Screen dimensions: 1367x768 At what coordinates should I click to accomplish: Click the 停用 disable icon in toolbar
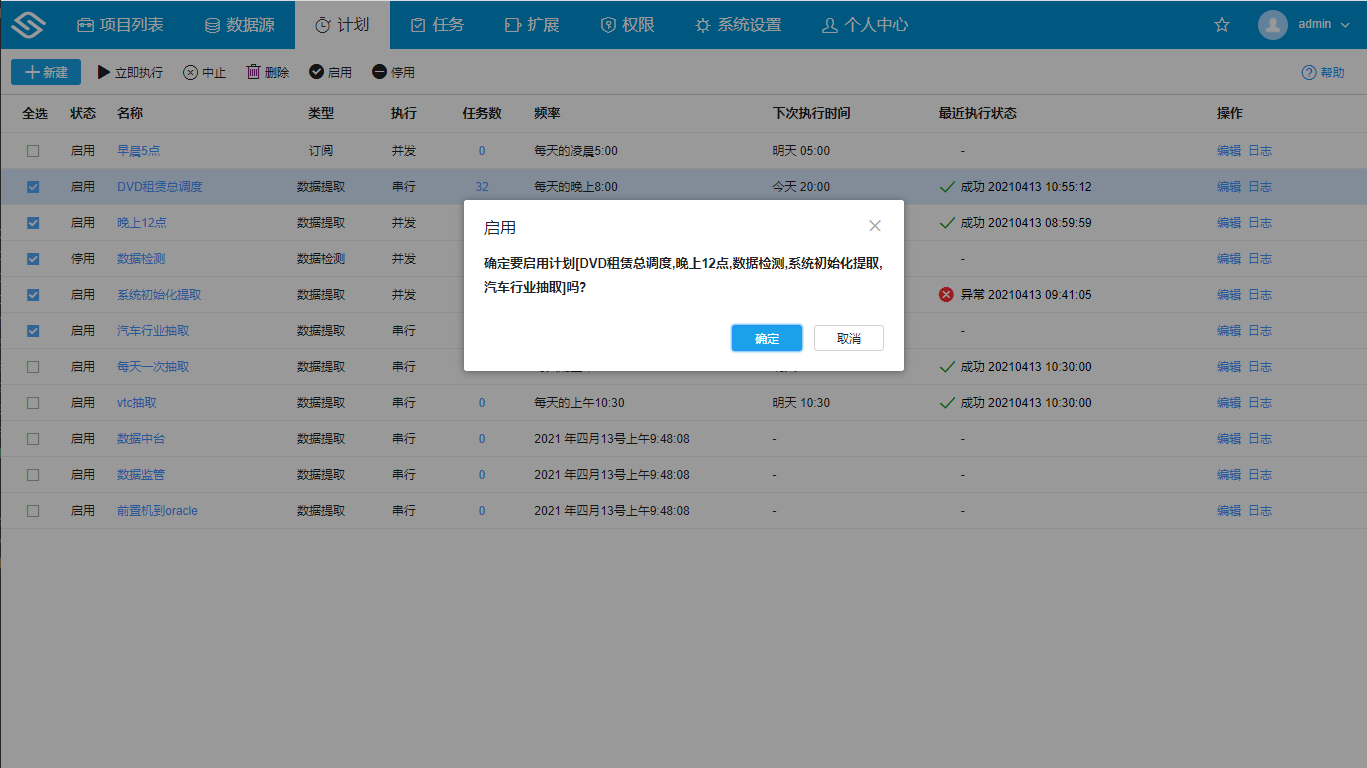tap(381, 71)
